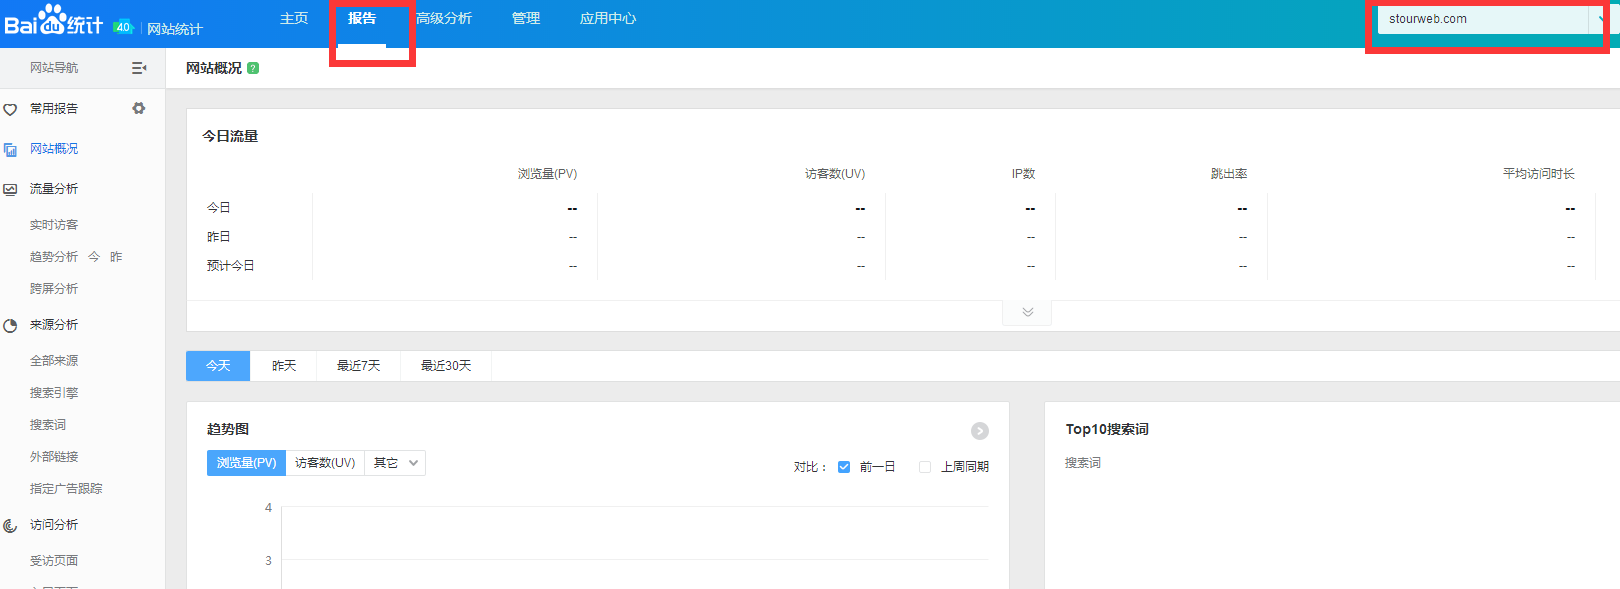Image resolution: width=1620 pixels, height=589 pixels.
Task: Click the green help icon next to 网站概况
Action: 253,68
